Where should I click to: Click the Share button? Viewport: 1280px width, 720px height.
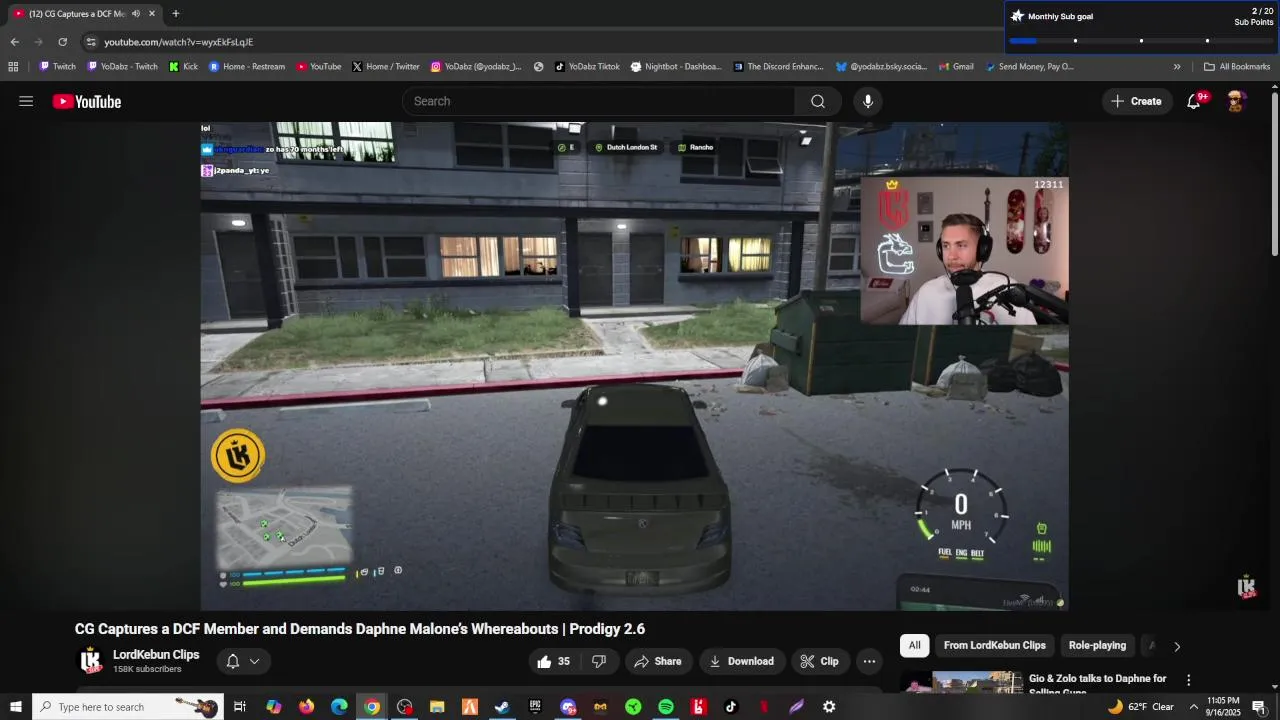pos(658,661)
